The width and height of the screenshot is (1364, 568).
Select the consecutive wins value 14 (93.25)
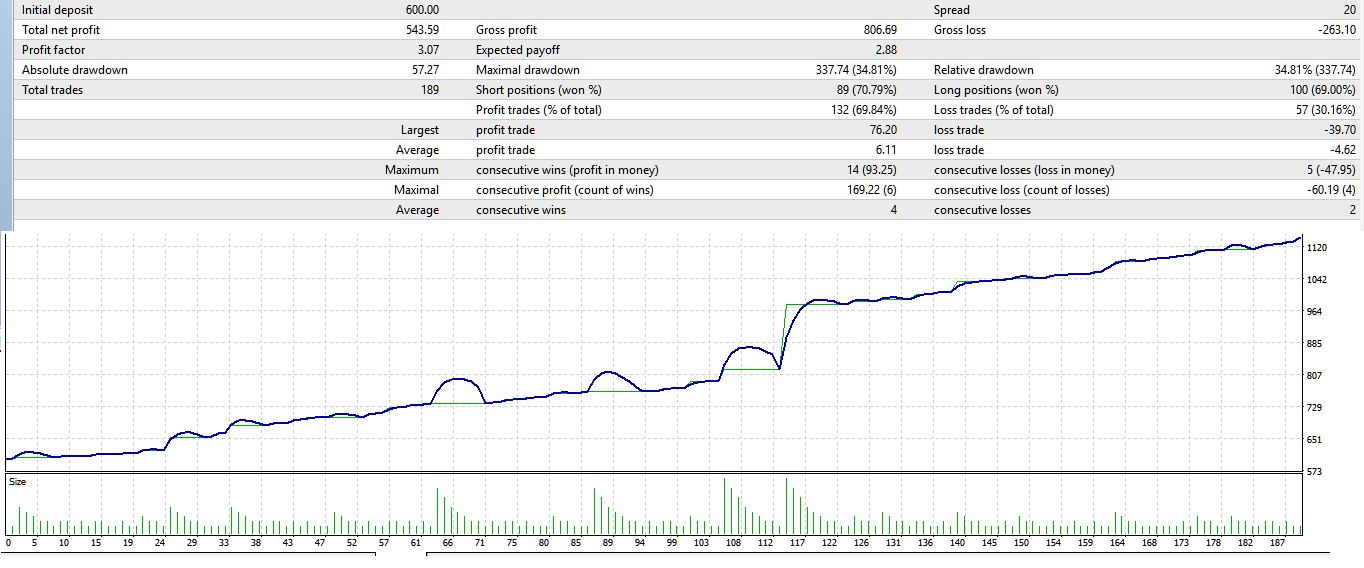click(872, 170)
